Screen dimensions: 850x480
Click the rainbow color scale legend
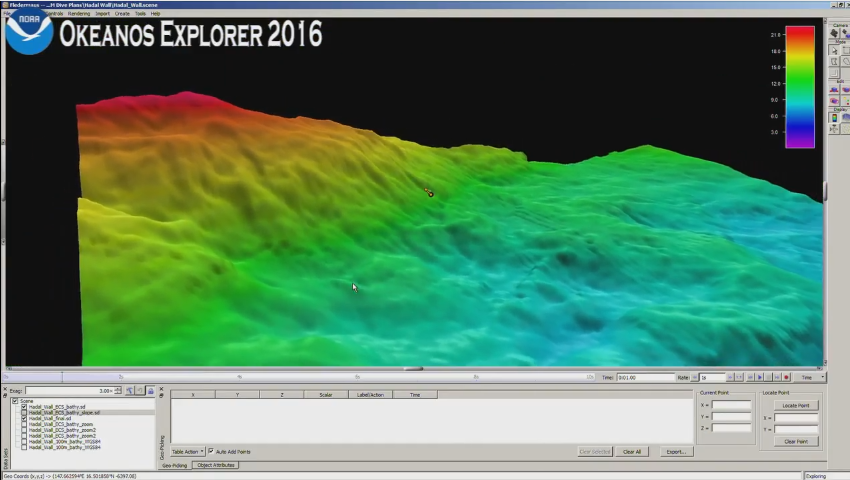[x=800, y=87]
